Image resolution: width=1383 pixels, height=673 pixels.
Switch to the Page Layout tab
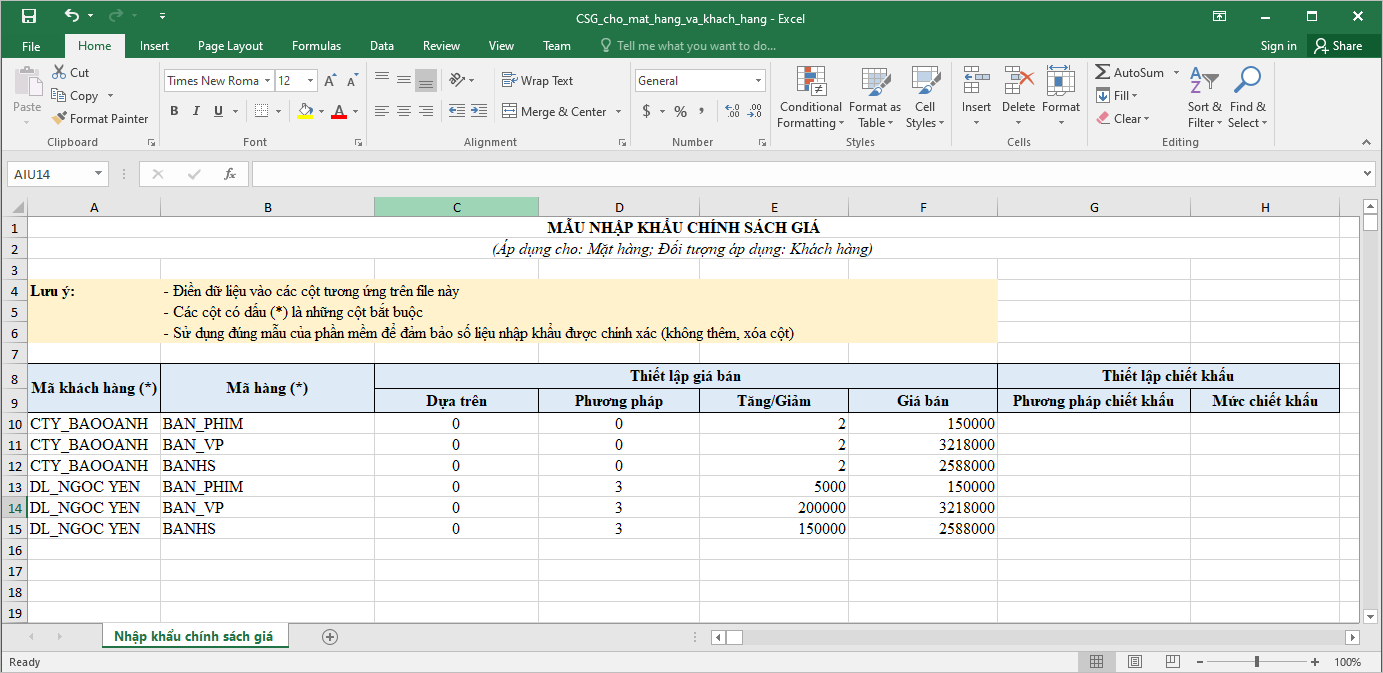(230, 46)
